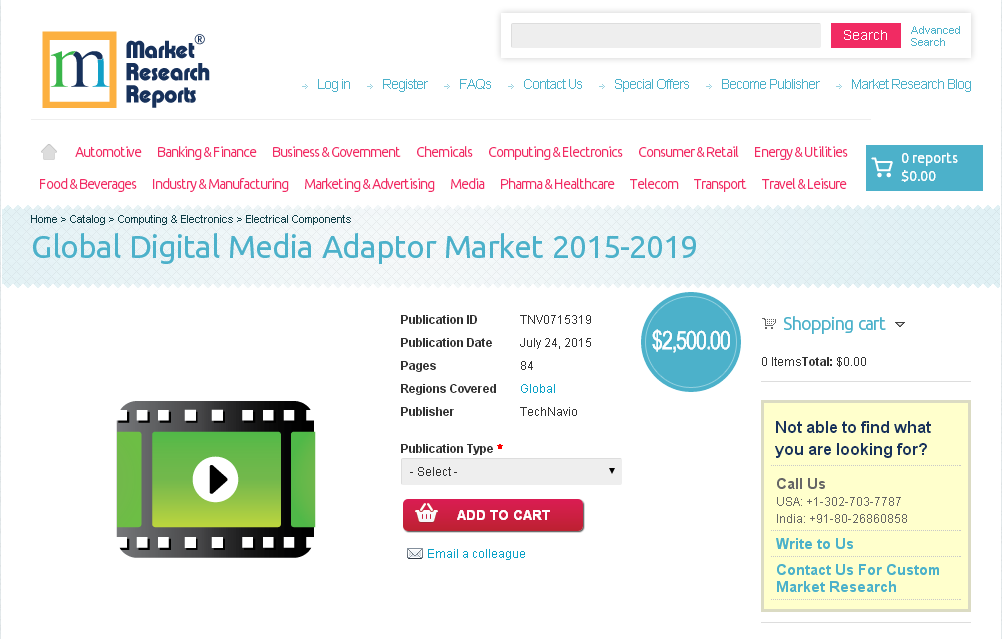Viewport: 1002px width, 639px height.
Task: Expand the Shopping cart chevron arrow
Action: pos(900,324)
